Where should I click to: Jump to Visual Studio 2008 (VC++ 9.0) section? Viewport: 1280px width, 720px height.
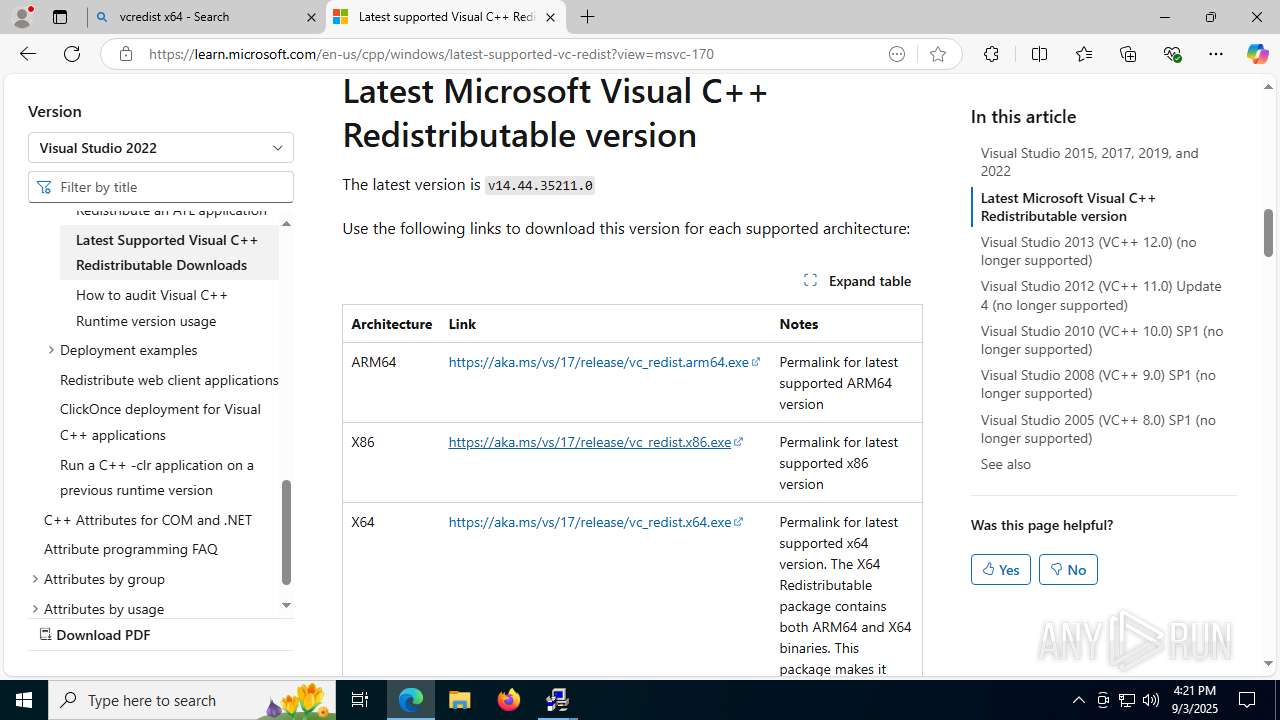[x=1098, y=384]
